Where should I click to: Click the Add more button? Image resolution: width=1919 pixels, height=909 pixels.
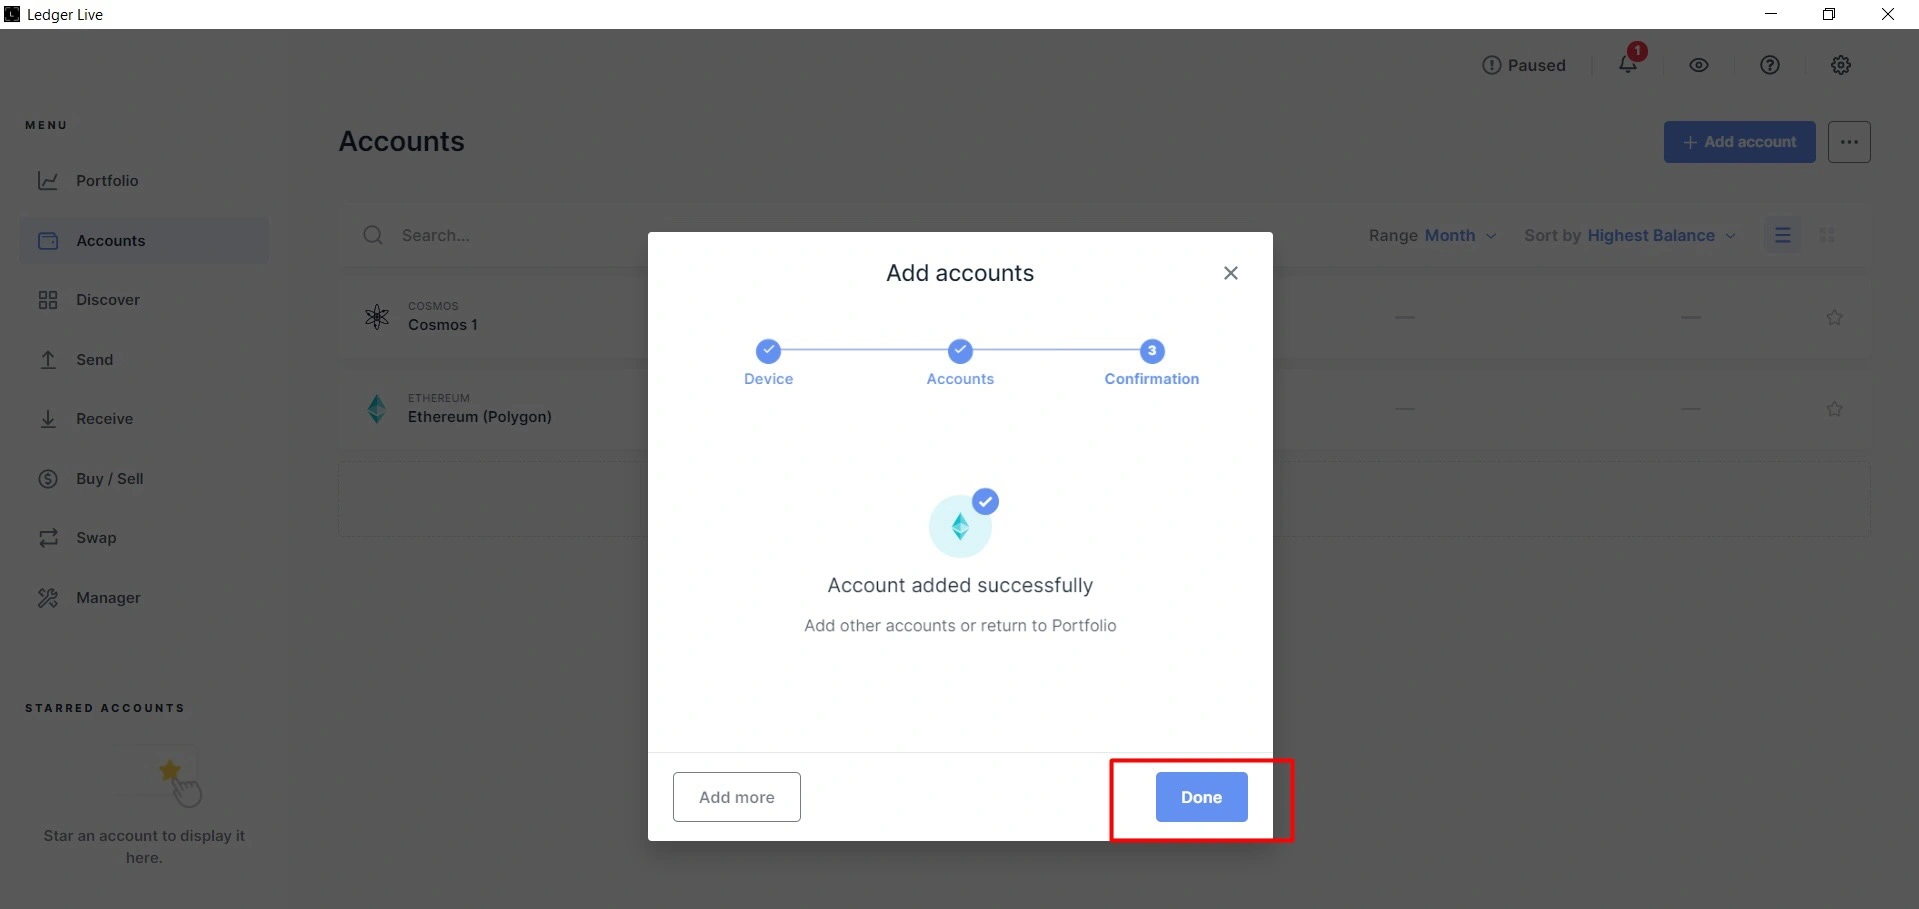coord(737,797)
